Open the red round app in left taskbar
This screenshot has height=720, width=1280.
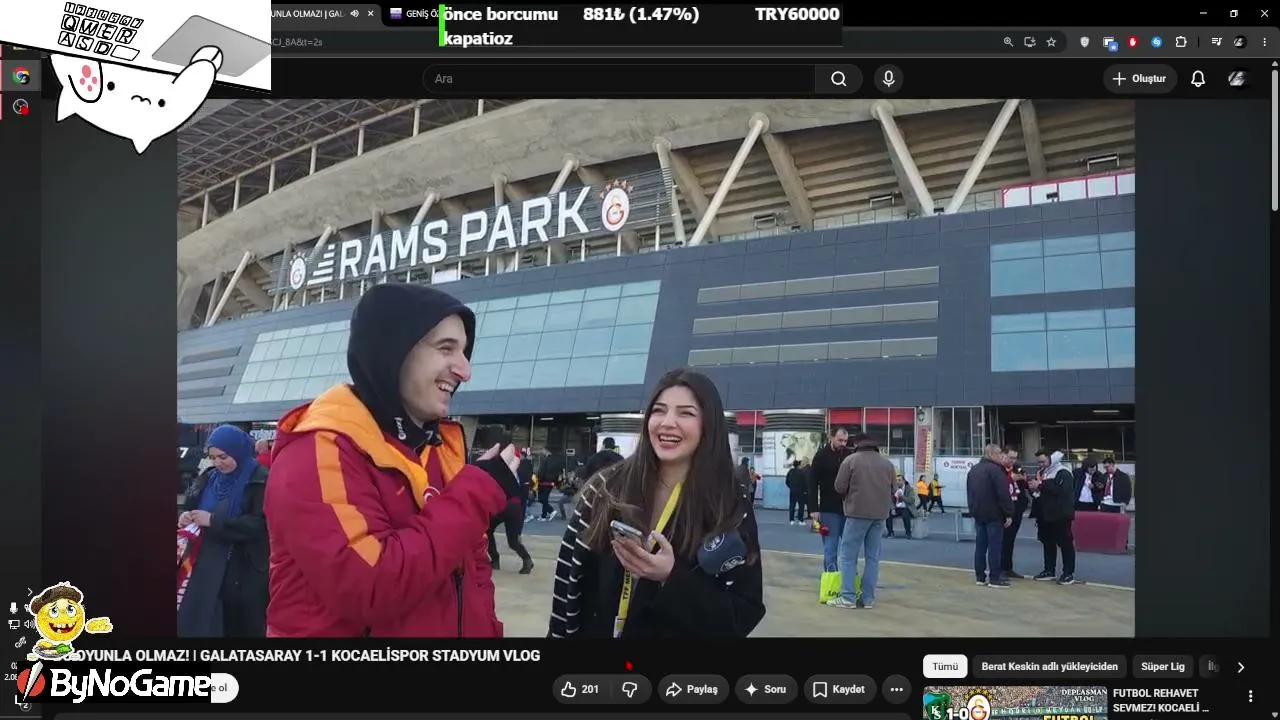[21, 107]
